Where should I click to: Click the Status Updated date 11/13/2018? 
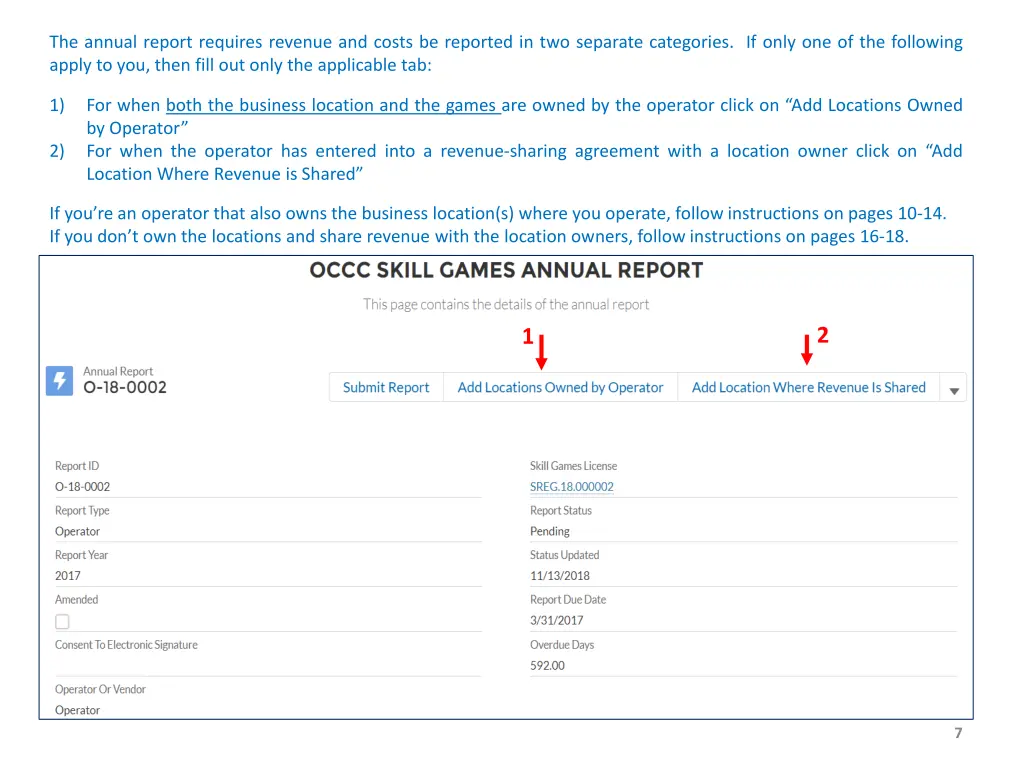click(560, 575)
